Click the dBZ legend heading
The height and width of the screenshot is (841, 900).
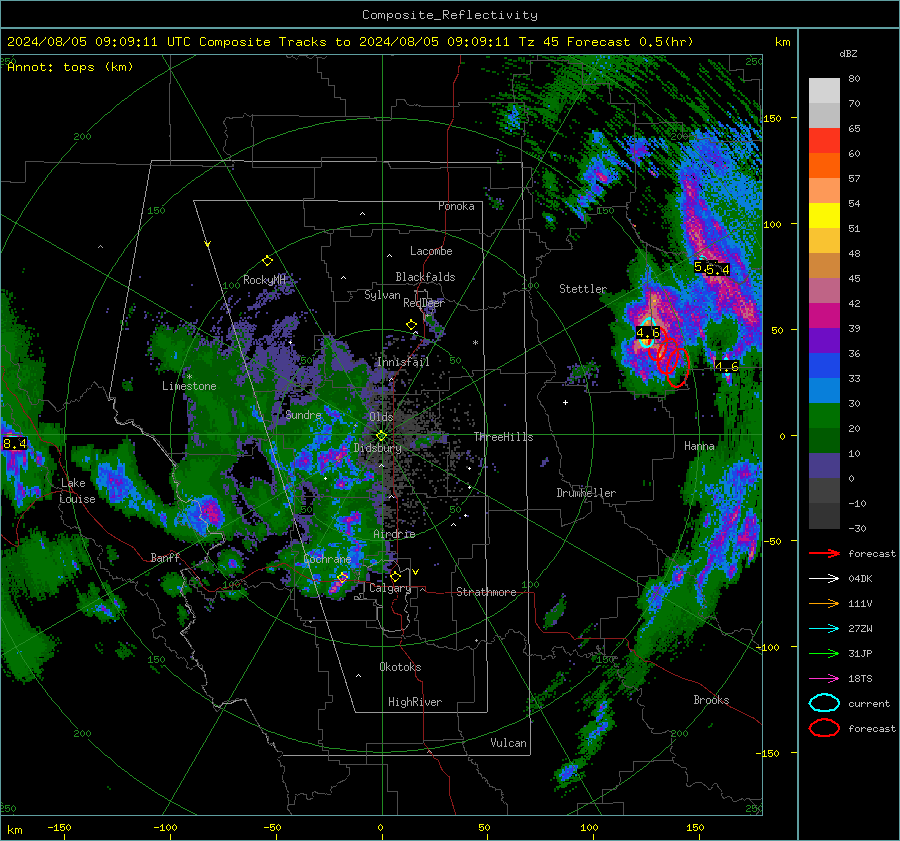pyautogui.click(x=848, y=53)
